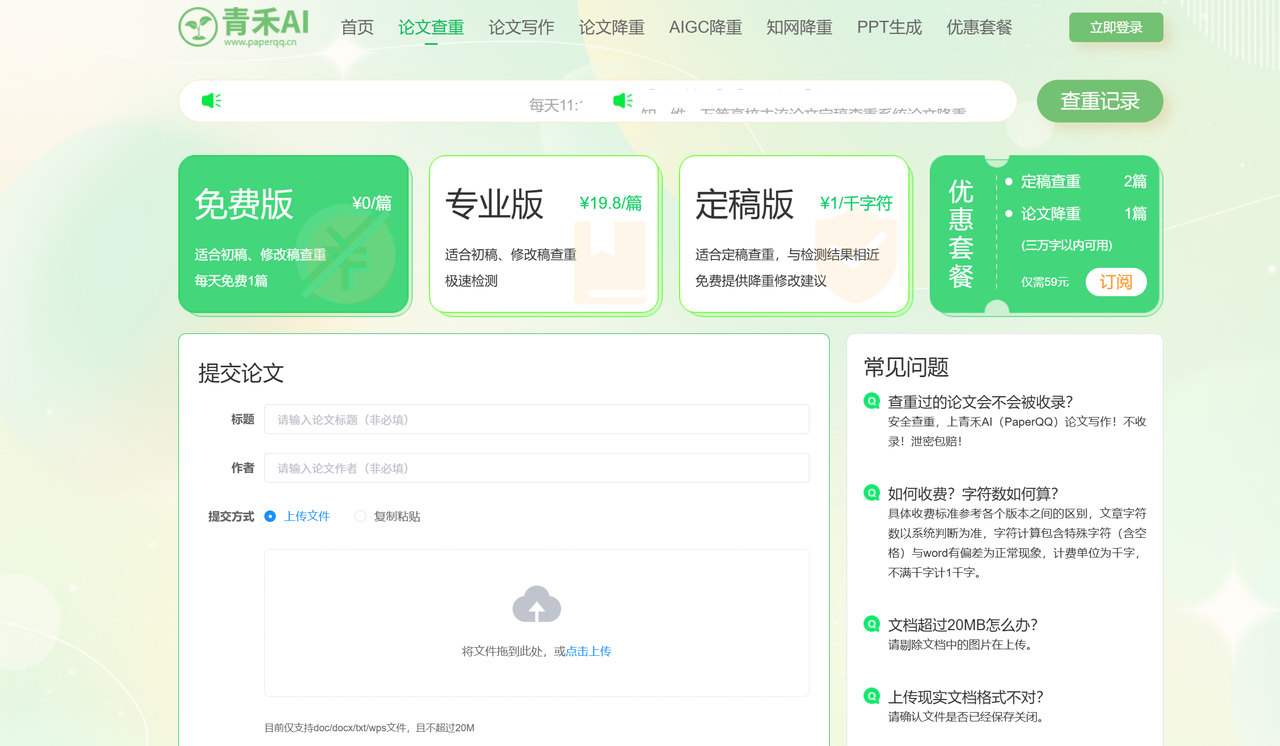
Task: Open the 论文降重 nav item
Action: tap(611, 27)
